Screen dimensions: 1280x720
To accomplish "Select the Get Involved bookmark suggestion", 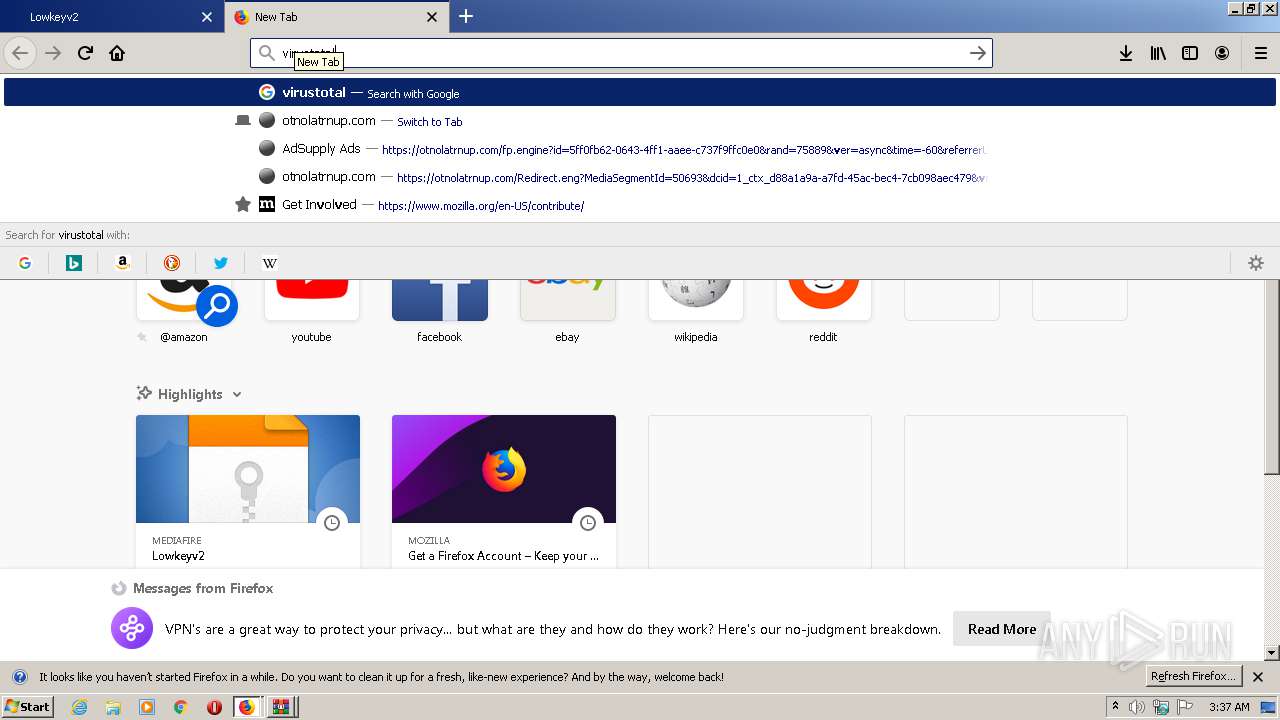I will (640, 204).
